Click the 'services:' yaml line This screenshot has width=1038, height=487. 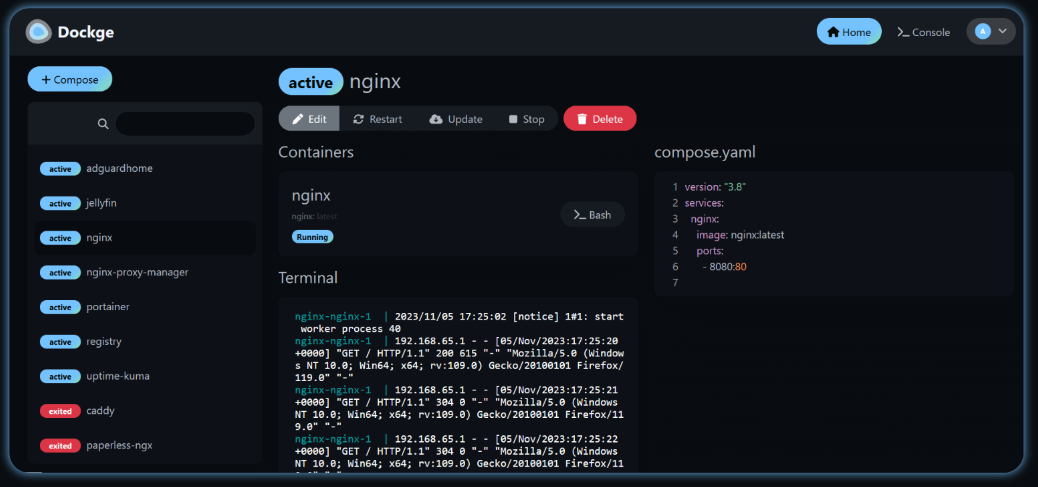point(704,202)
